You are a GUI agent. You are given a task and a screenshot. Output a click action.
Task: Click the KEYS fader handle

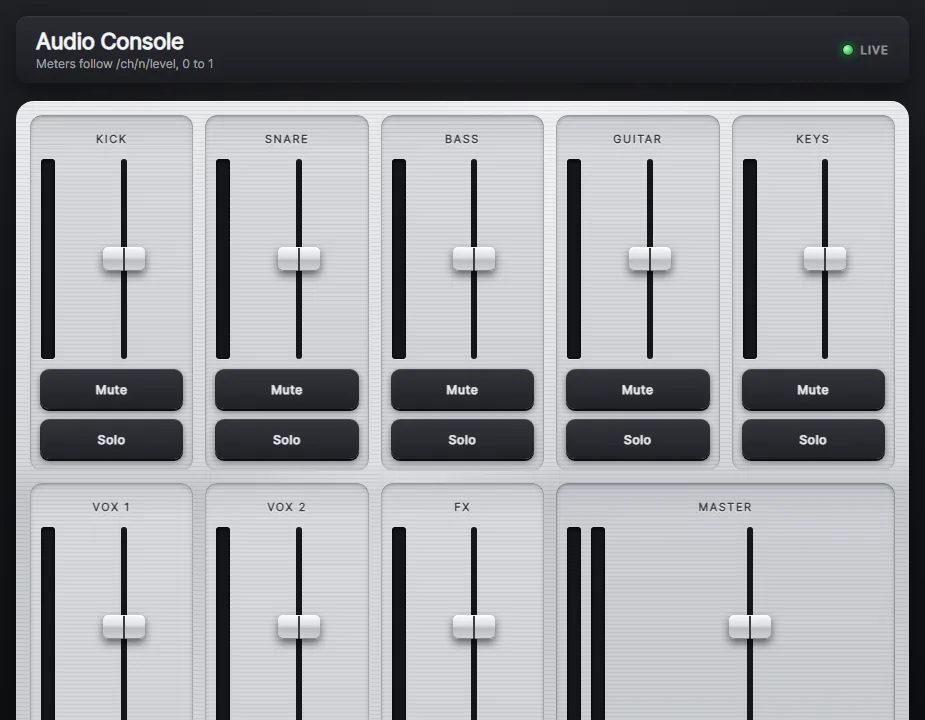(825, 258)
